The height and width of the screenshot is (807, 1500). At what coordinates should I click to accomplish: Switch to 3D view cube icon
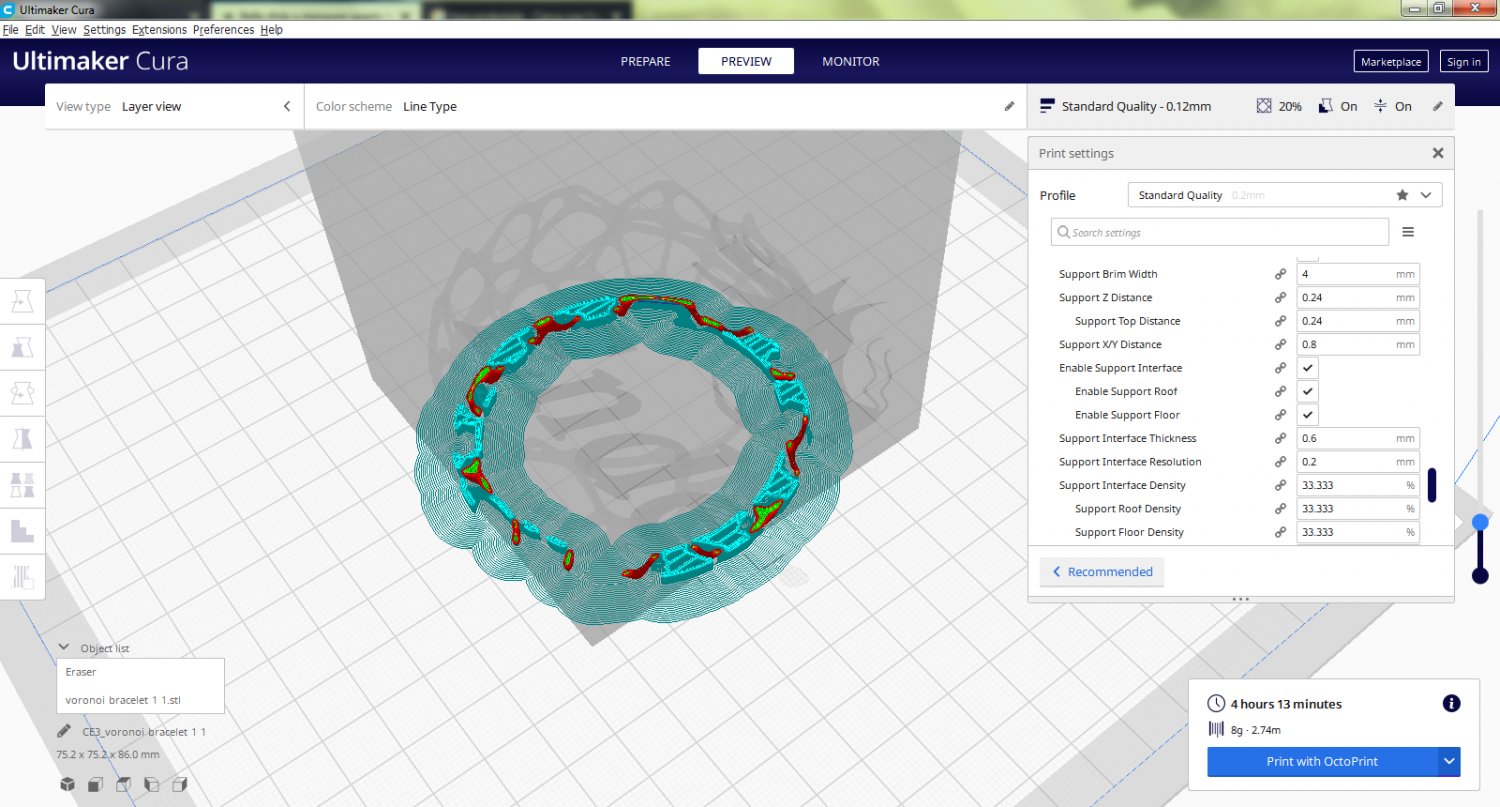[67, 784]
